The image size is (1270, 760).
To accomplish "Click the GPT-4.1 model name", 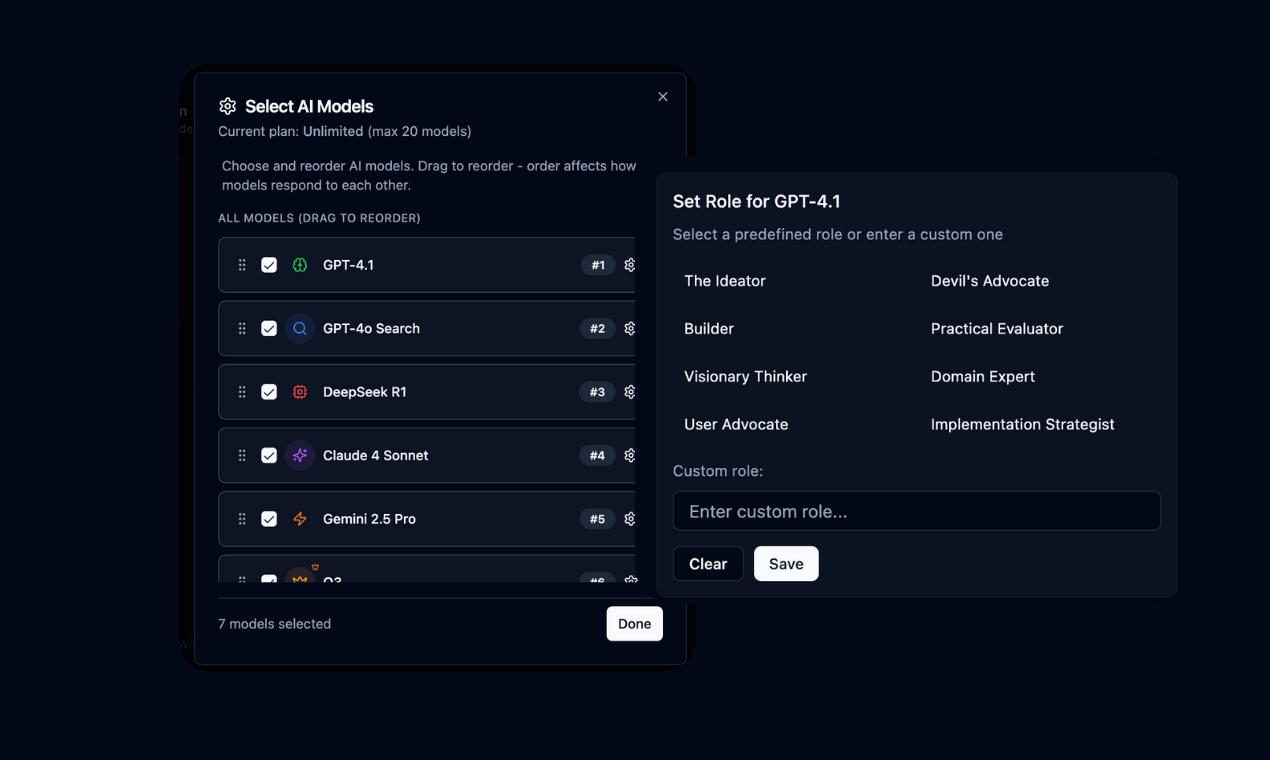I will [348, 265].
